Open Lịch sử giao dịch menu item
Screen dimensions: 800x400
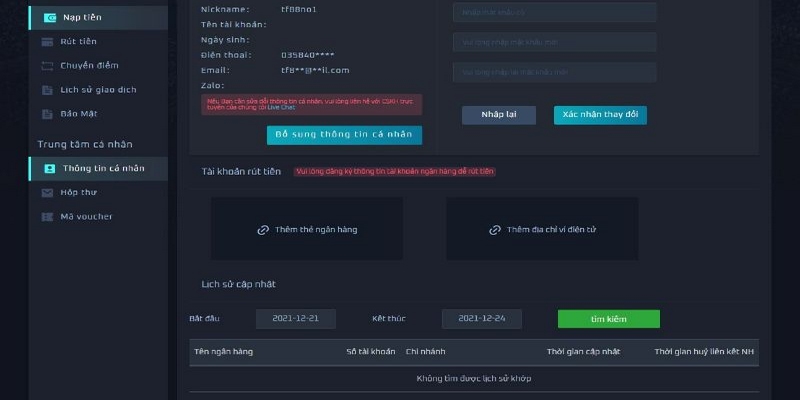click(x=98, y=90)
